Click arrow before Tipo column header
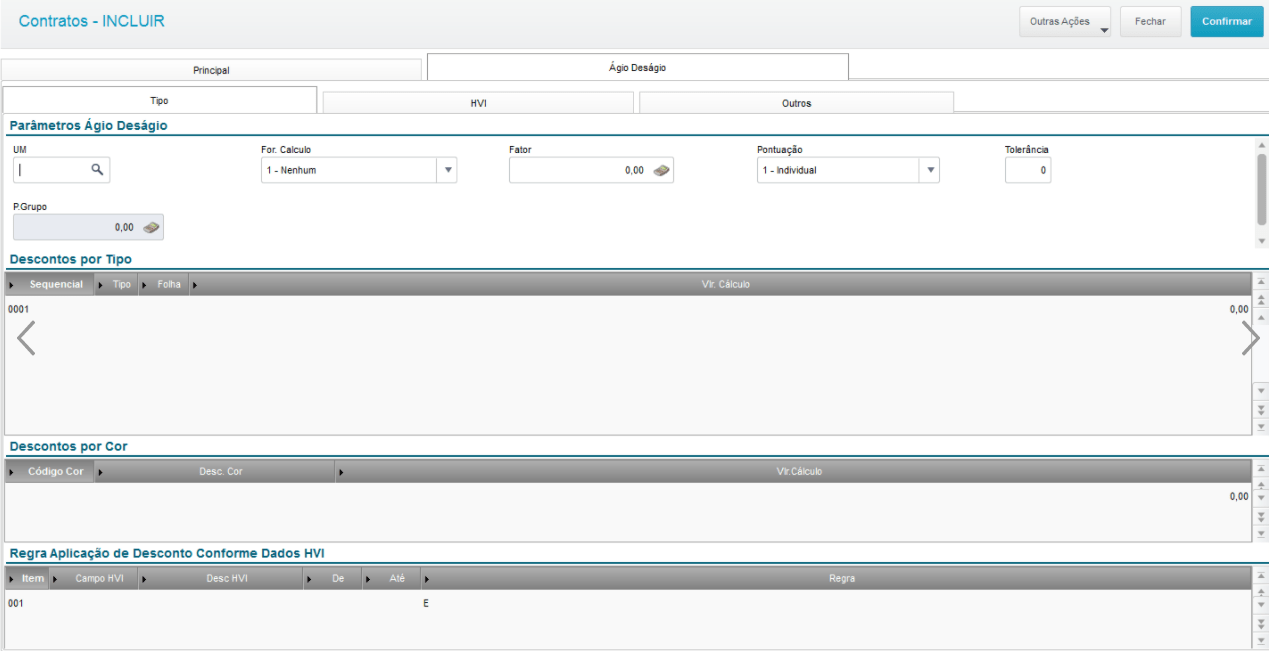The width and height of the screenshot is (1269, 651). tap(101, 285)
